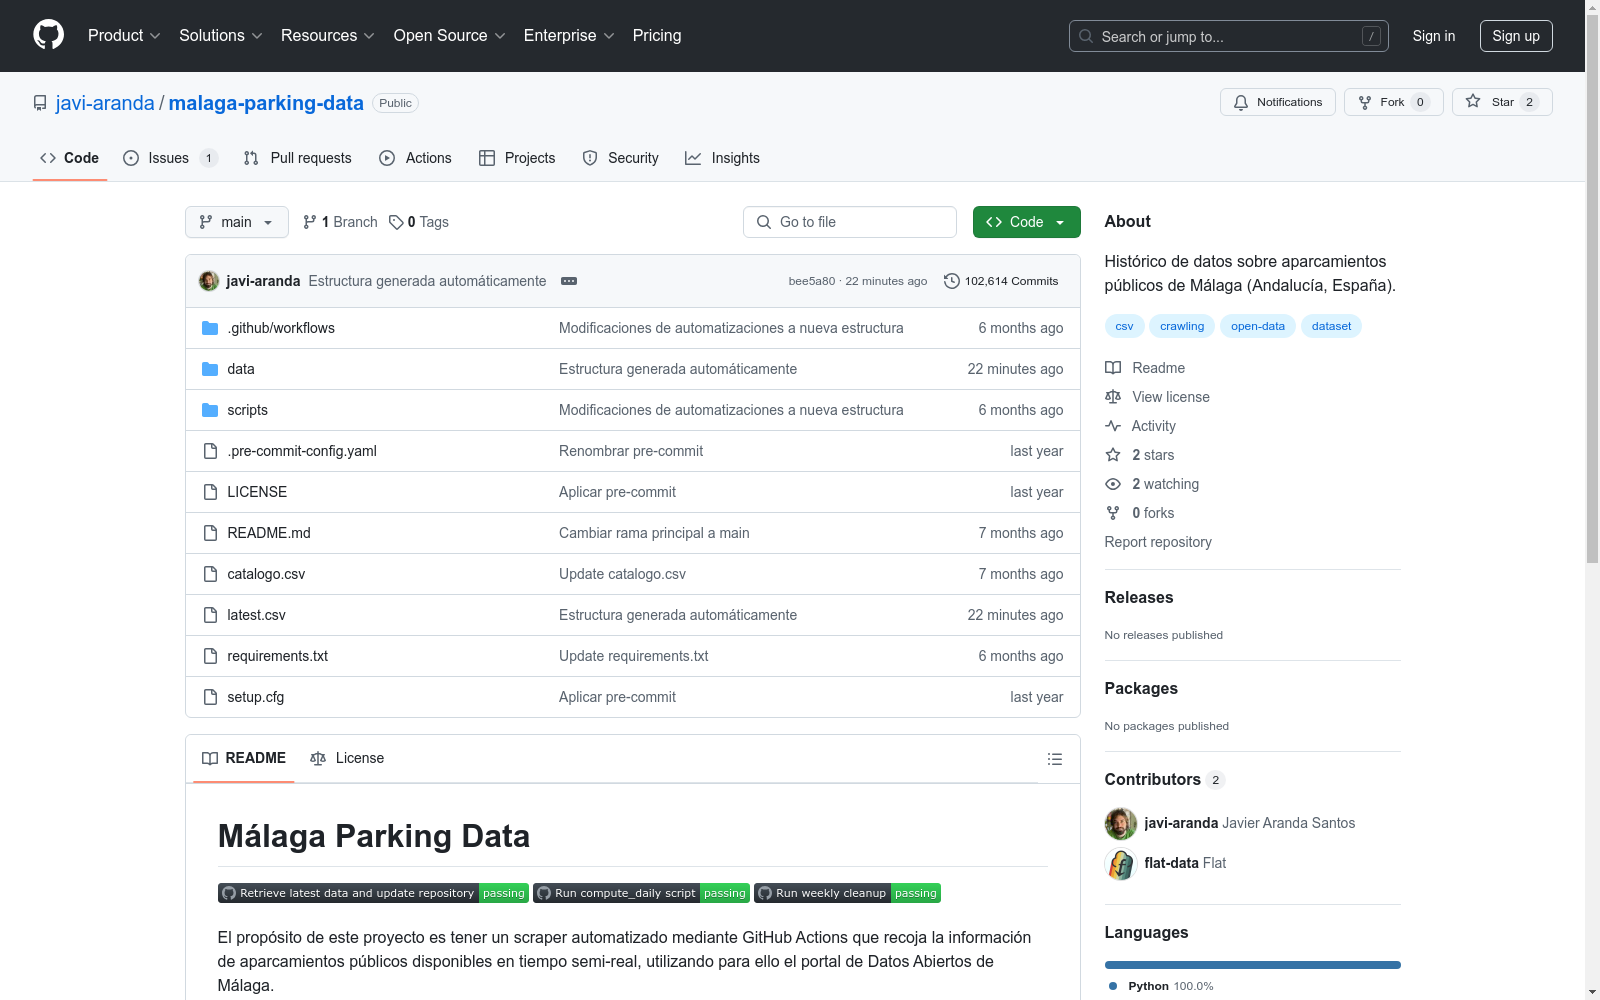Open the Open Source dropdown
The image size is (1600, 1000).
point(450,35)
